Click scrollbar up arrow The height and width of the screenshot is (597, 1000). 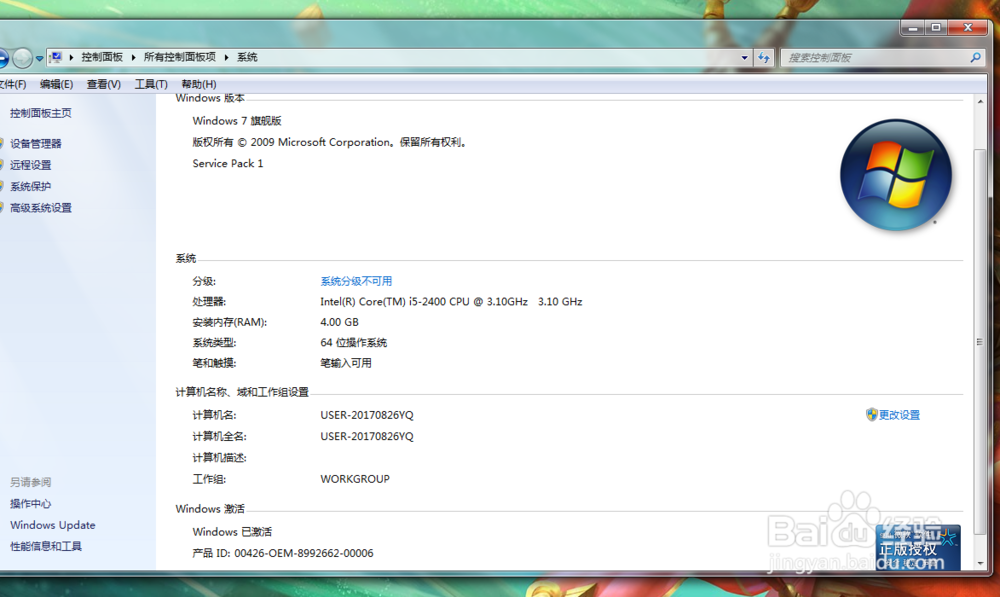980,101
